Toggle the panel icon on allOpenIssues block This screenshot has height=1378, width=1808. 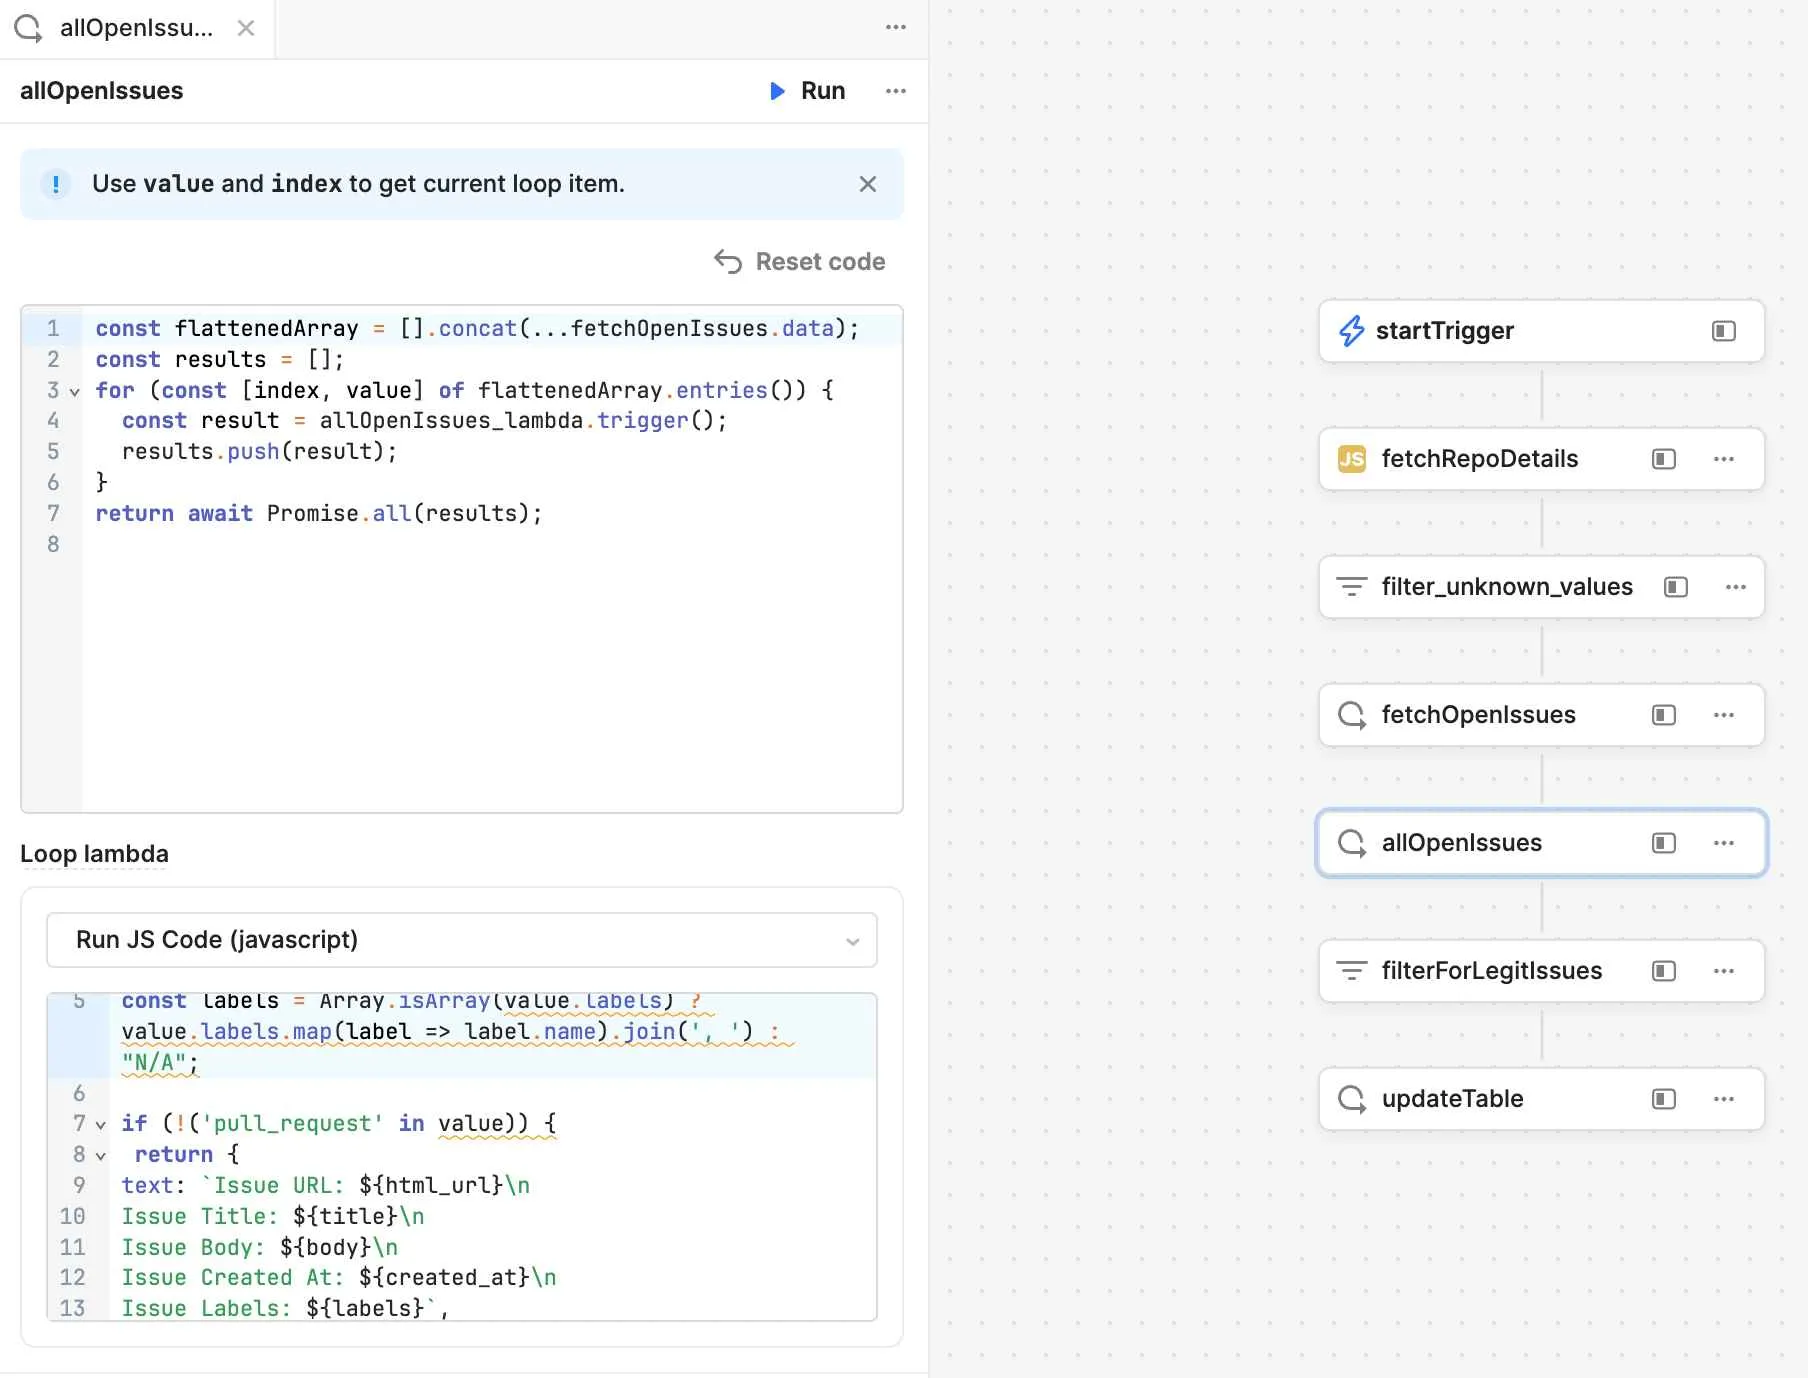coord(1664,843)
